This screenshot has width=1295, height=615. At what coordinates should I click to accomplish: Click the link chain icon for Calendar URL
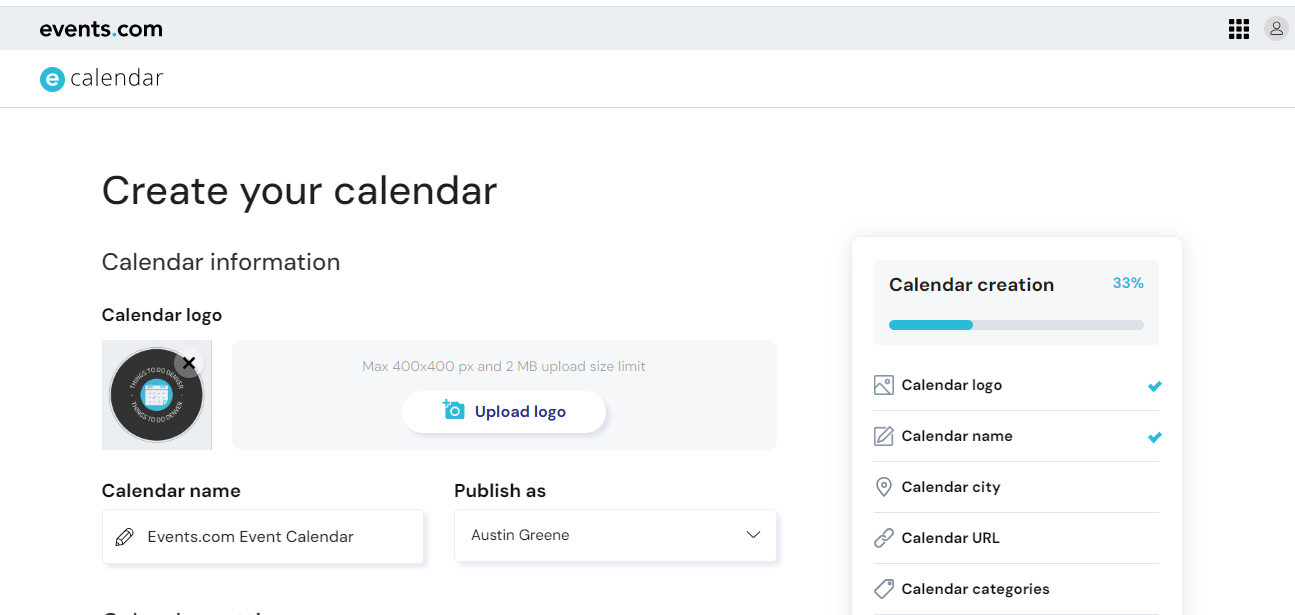883,538
